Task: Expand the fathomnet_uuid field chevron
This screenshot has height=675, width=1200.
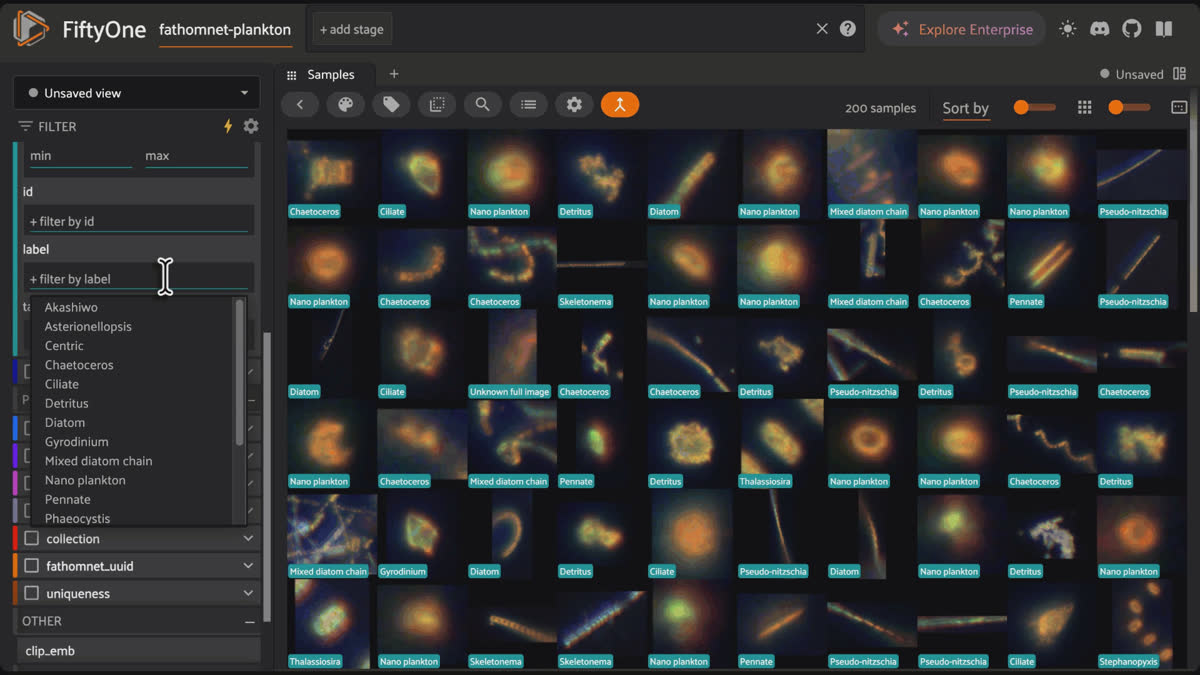Action: click(248, 566)
